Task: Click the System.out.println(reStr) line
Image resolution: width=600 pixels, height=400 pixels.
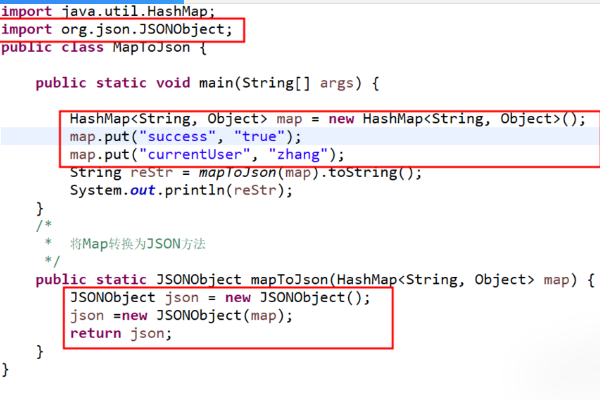Action: point(181,190)
